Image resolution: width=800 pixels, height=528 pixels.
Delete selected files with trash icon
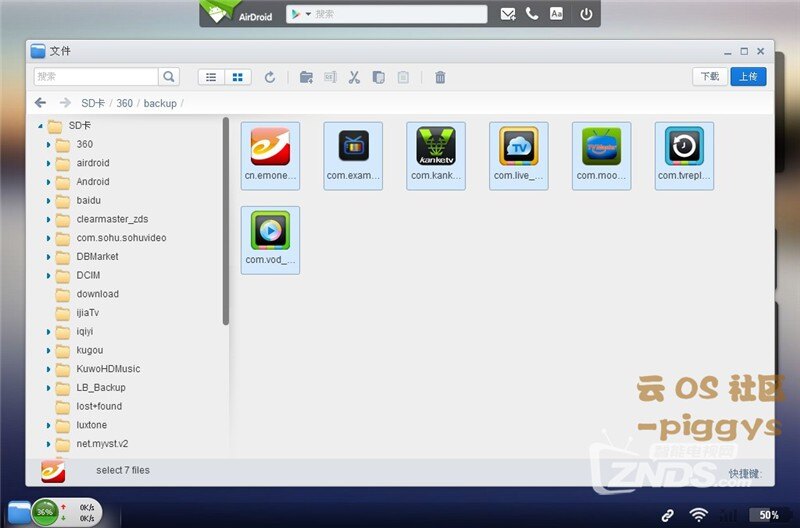(x=440, y=77)
